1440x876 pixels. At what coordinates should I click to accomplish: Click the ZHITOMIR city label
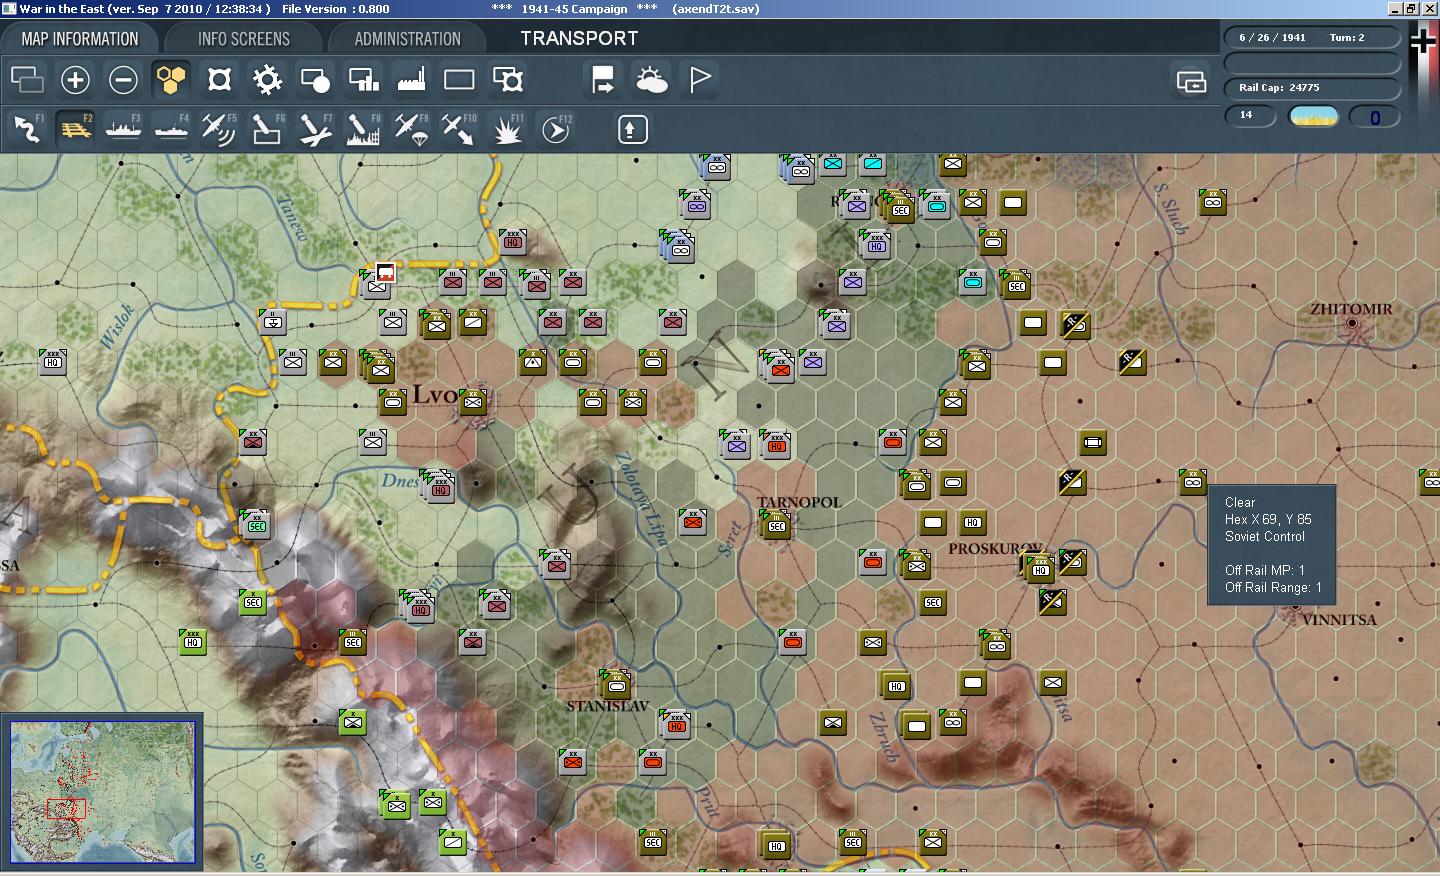point(1351,309)
